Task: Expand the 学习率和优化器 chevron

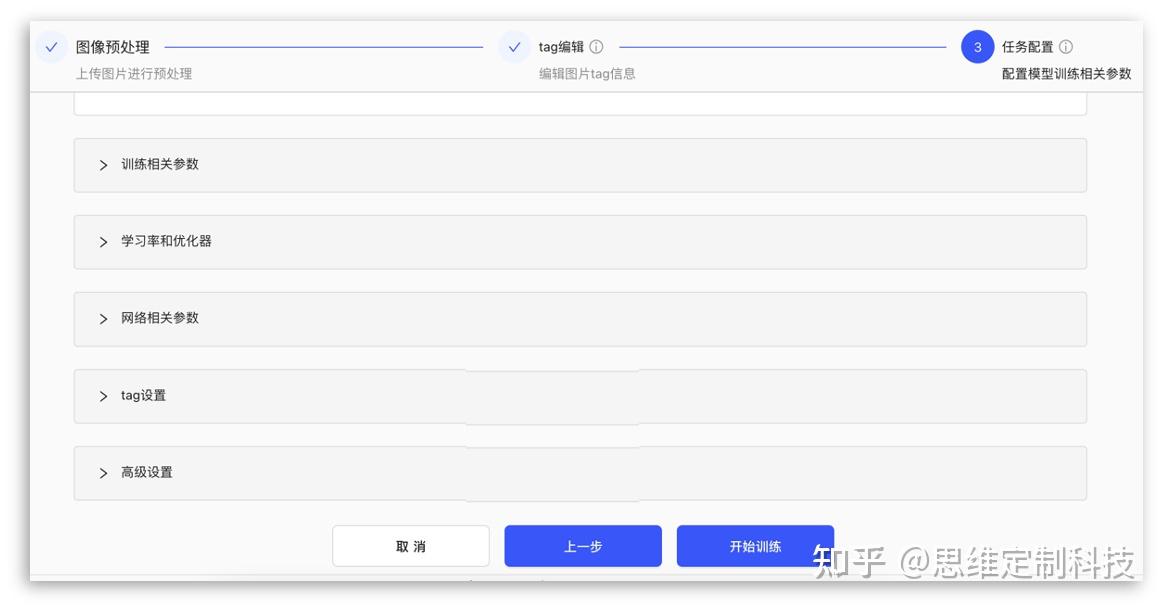Action: pyautogui.click(x=103, y=242)
